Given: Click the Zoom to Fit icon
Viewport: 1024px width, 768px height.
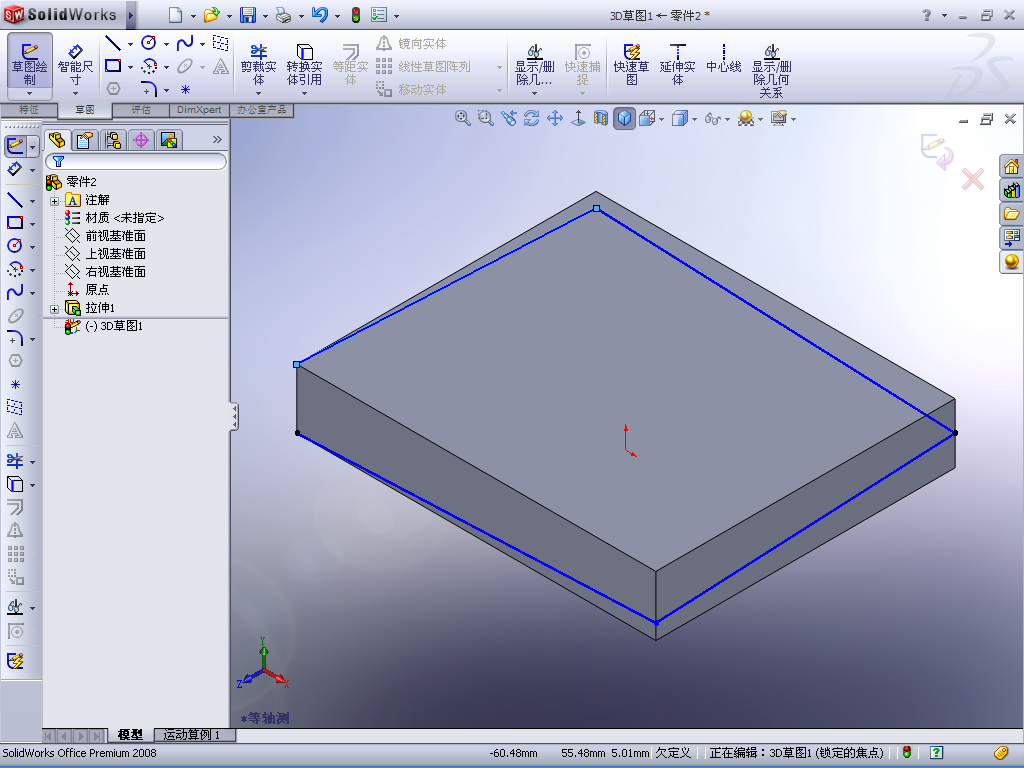Looking at the screenshot, I should [462, 118].
